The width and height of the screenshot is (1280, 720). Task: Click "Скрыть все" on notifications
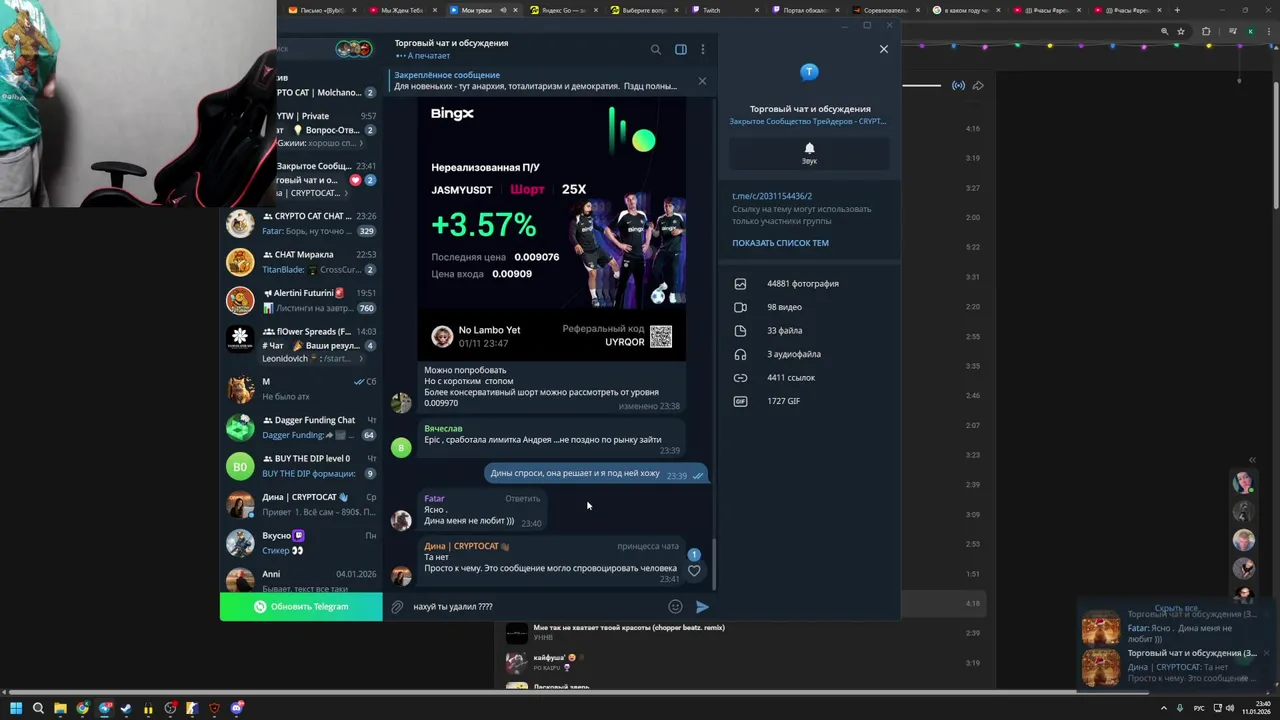coord(1176,608)
